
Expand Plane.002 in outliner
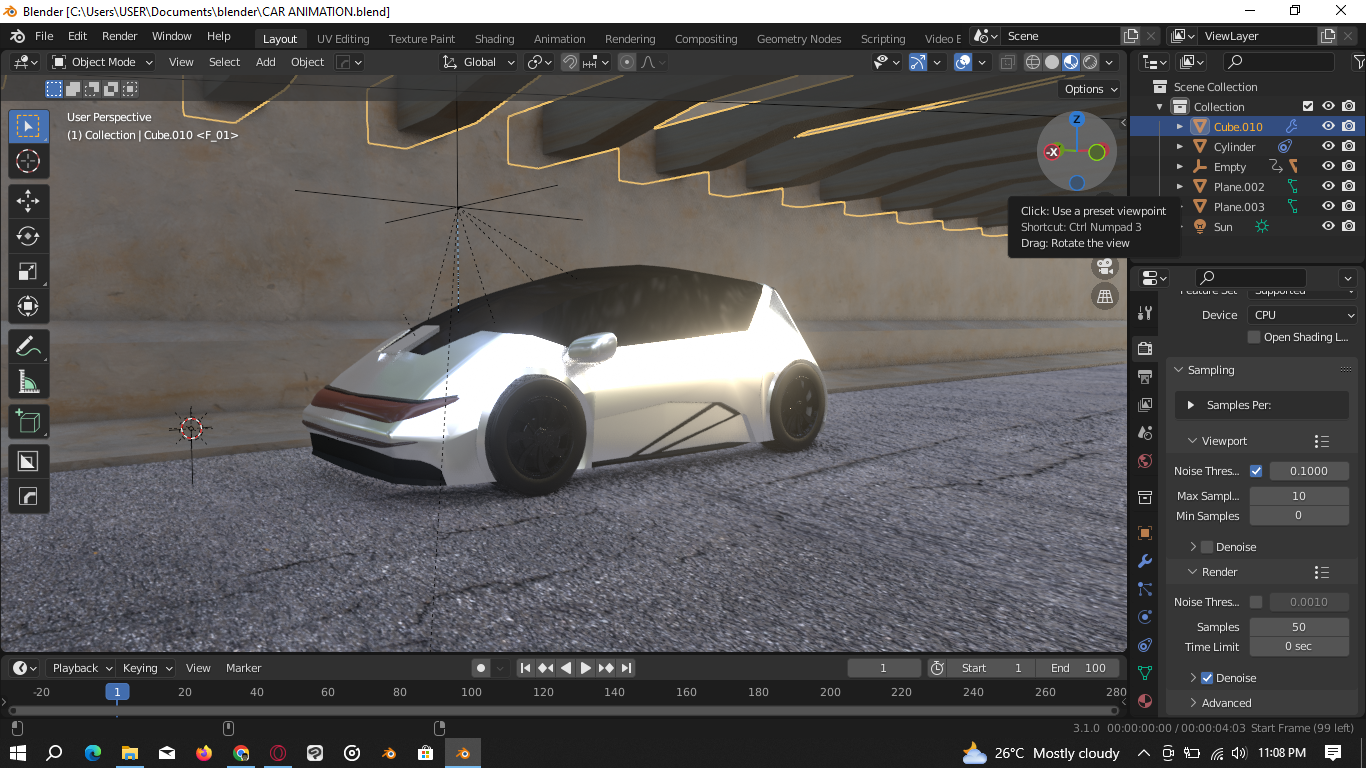tap(1180, 187)
